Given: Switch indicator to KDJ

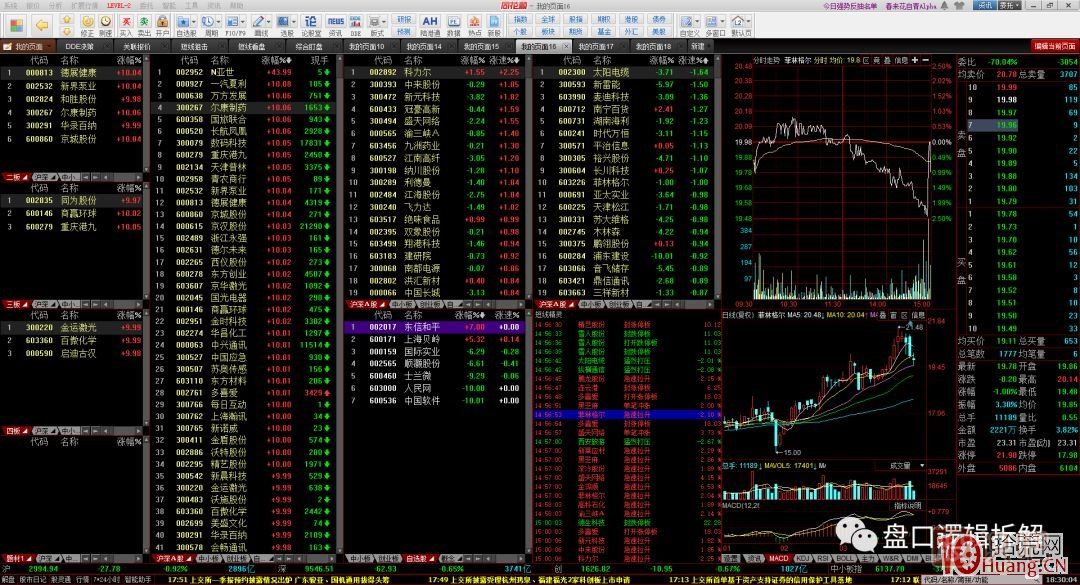Looking at the screenshot, I should point(801,558).
